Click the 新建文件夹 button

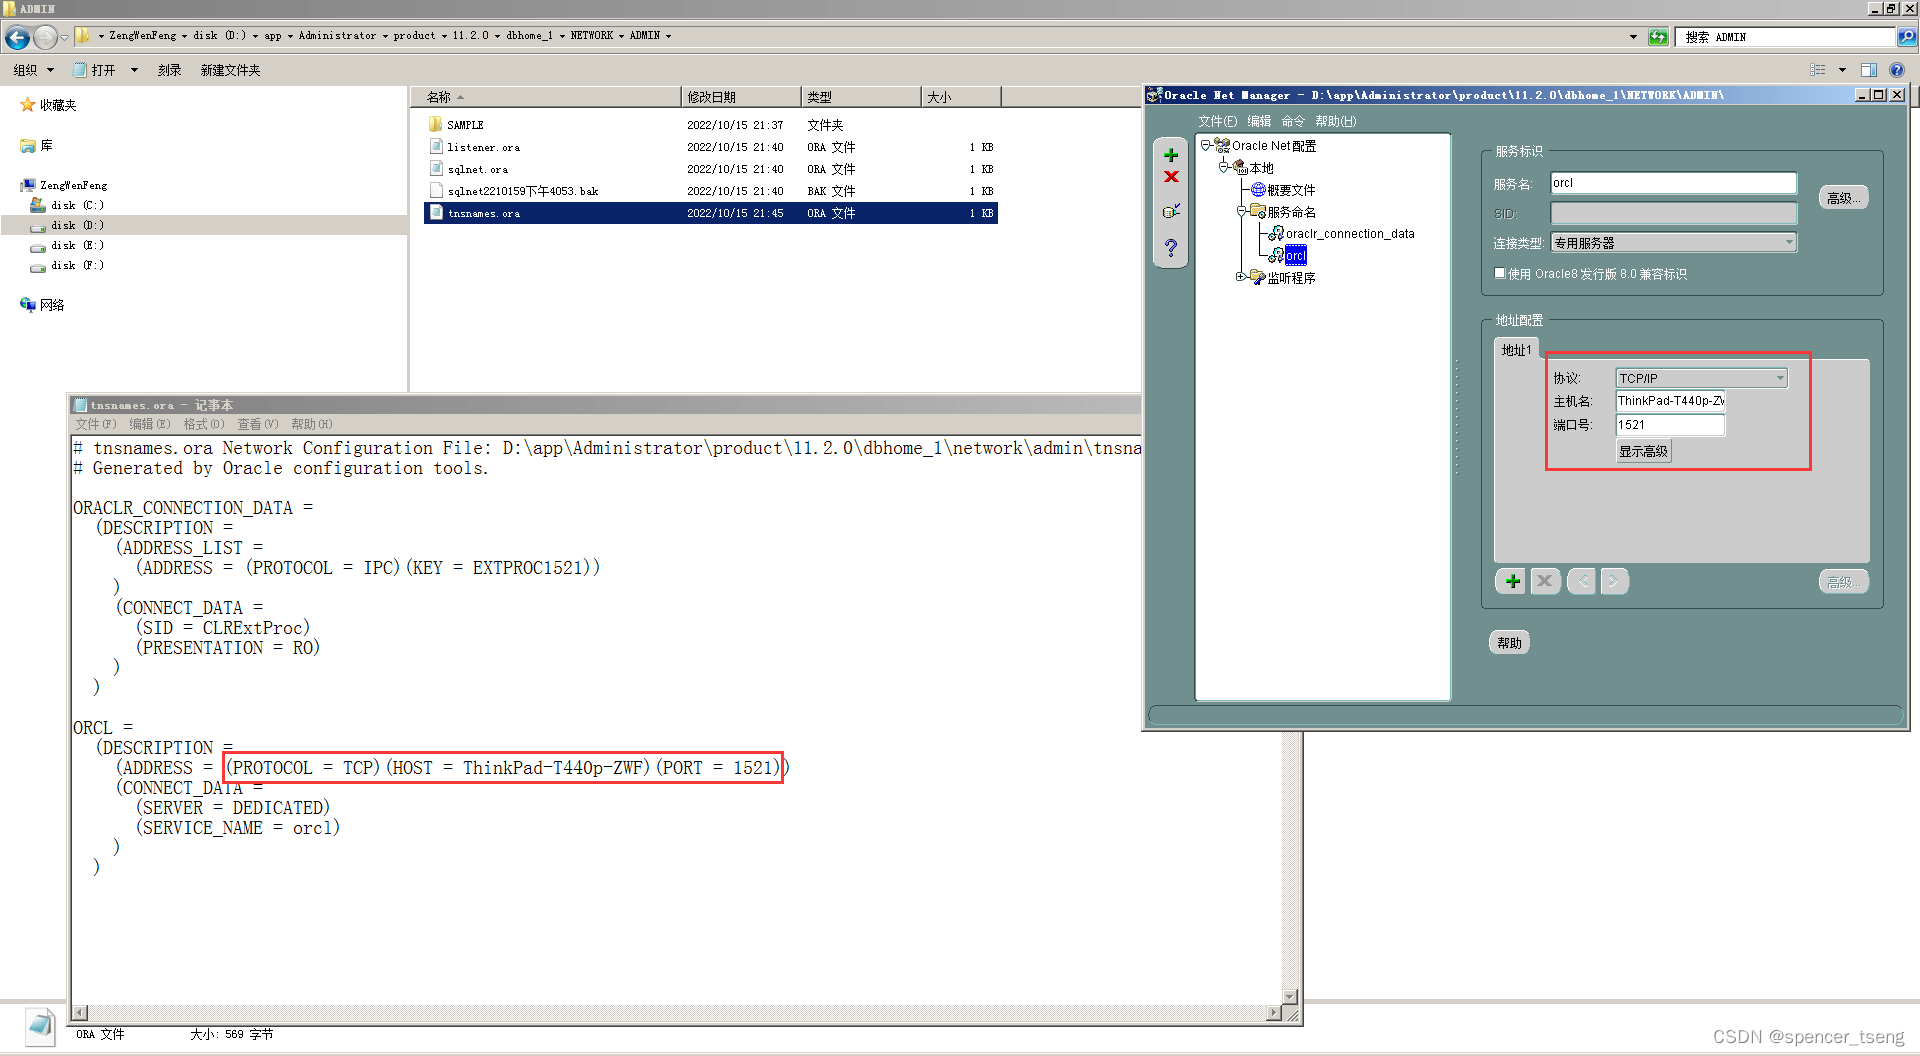click(230, 70)
